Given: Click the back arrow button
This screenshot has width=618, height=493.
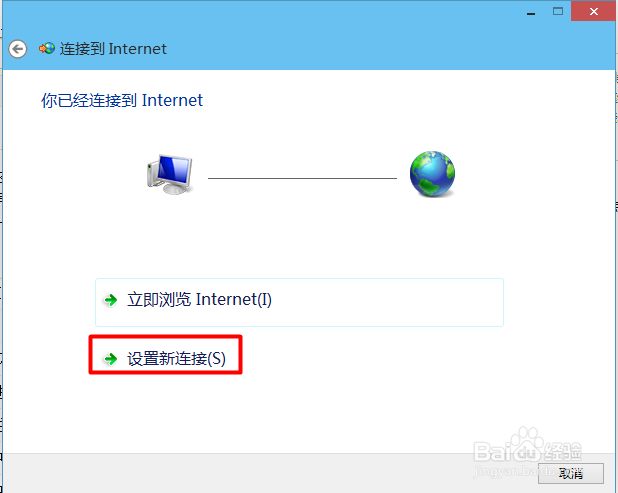Looking at the screenshot, I should click(18, 49).
